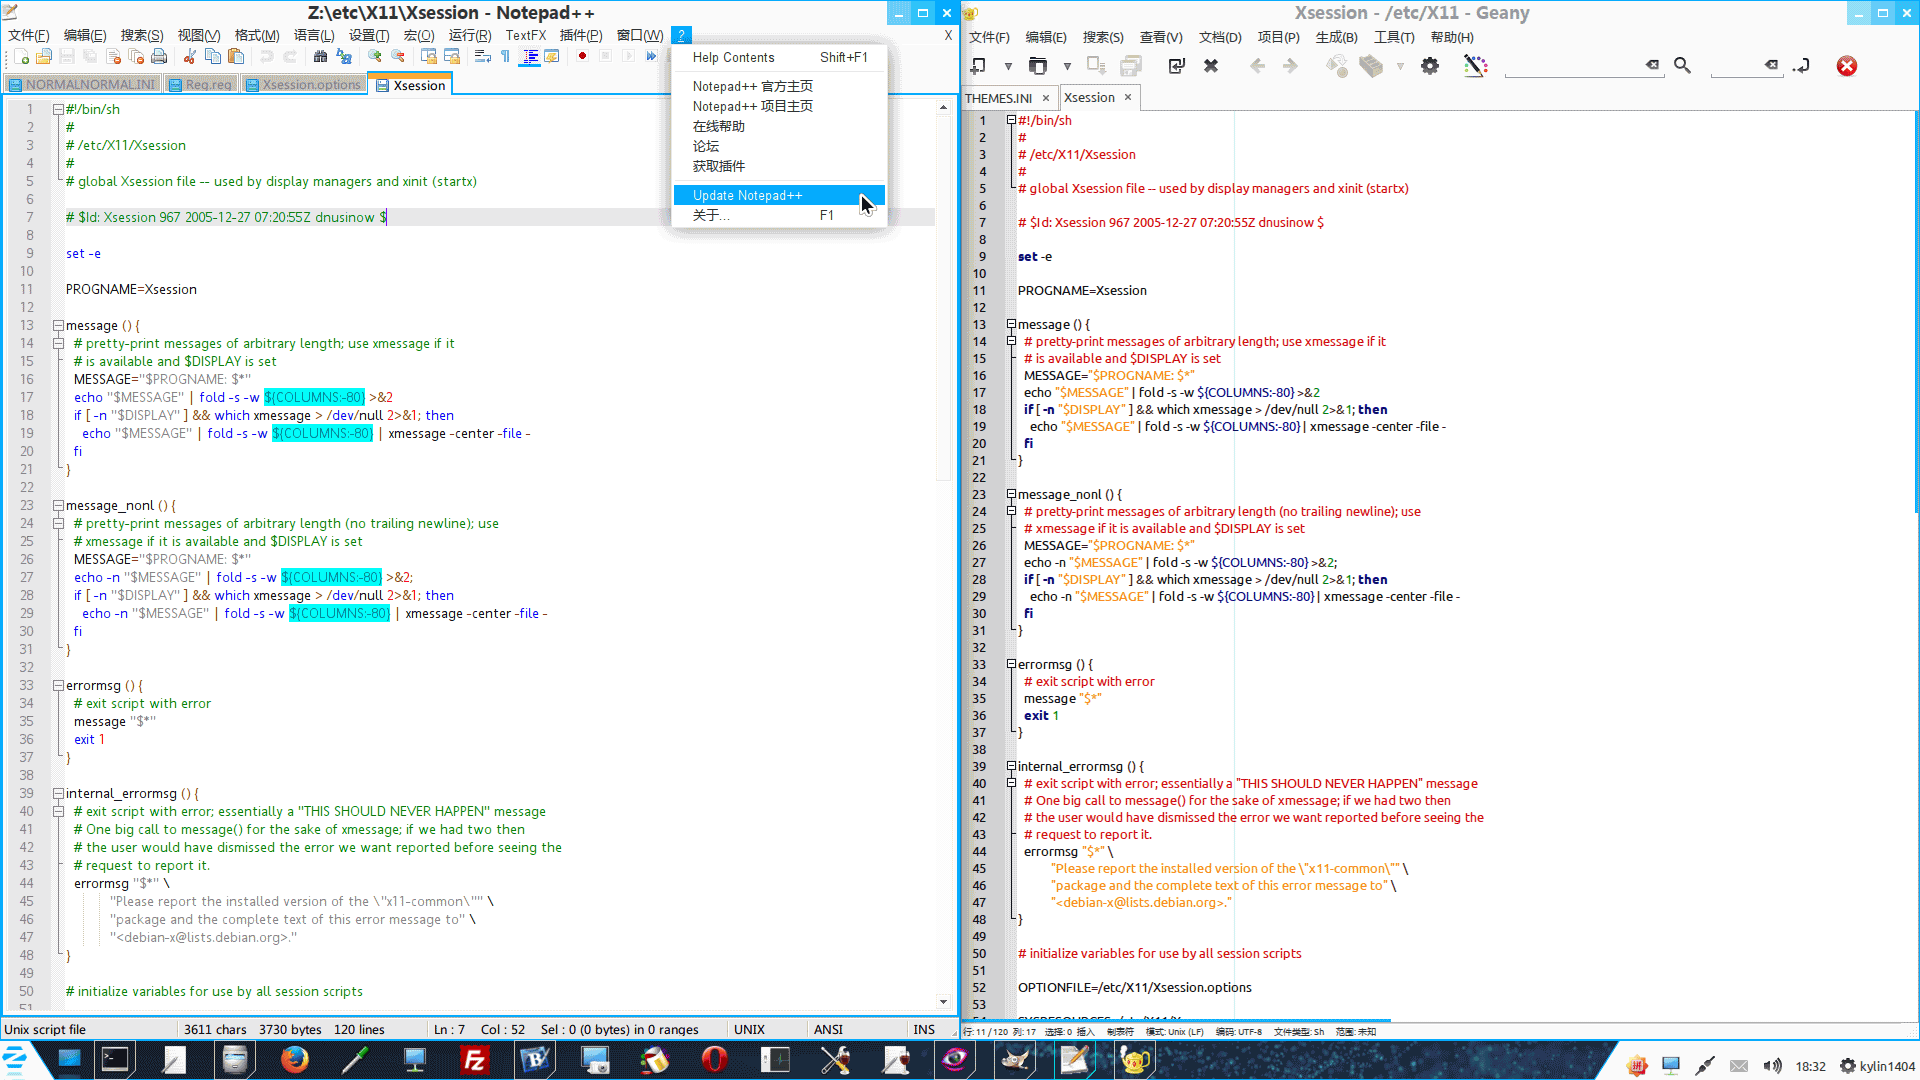Toggle synchronize vertical scrolling icon in Notepad++

pos(429,57)
